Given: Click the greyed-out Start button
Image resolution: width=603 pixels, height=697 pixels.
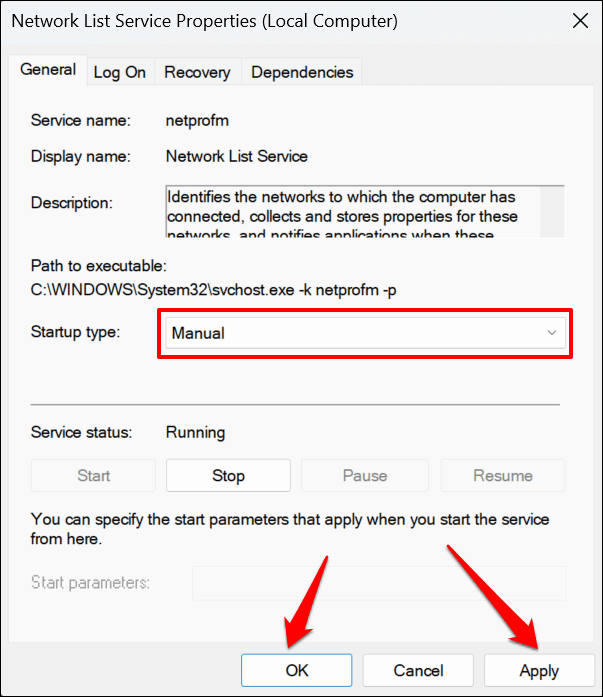Looking at the screenshot, I should point(94,476).
